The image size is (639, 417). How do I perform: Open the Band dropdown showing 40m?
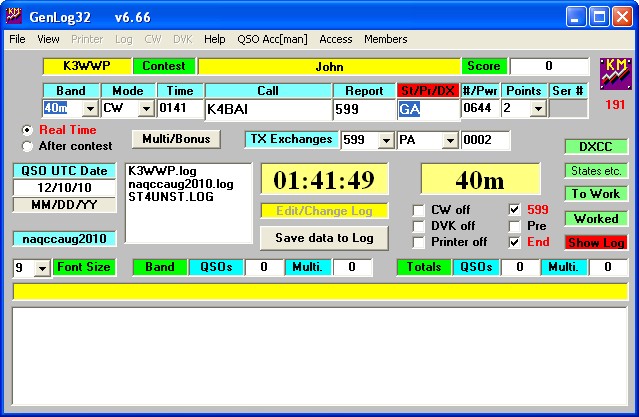(89, 109)
